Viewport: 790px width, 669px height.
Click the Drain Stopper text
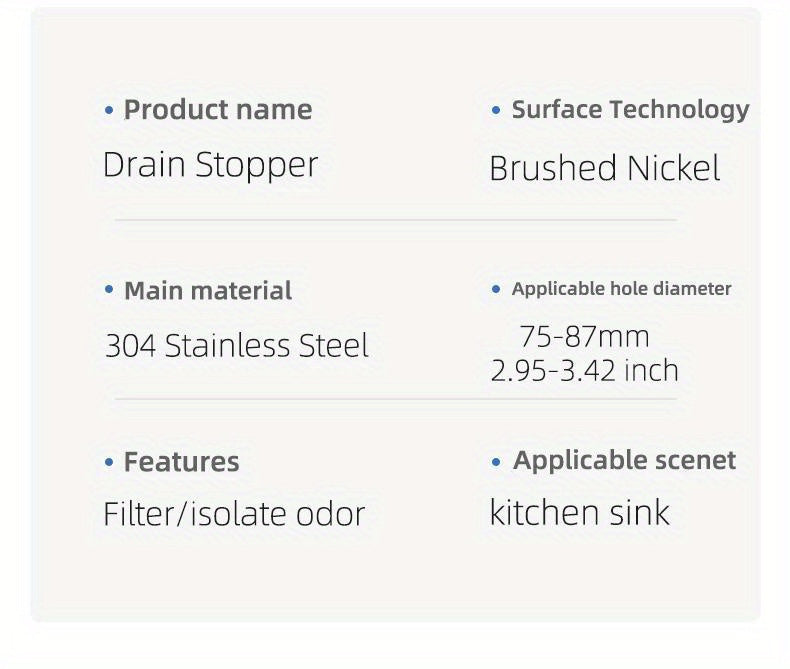(x=210, y=165)
